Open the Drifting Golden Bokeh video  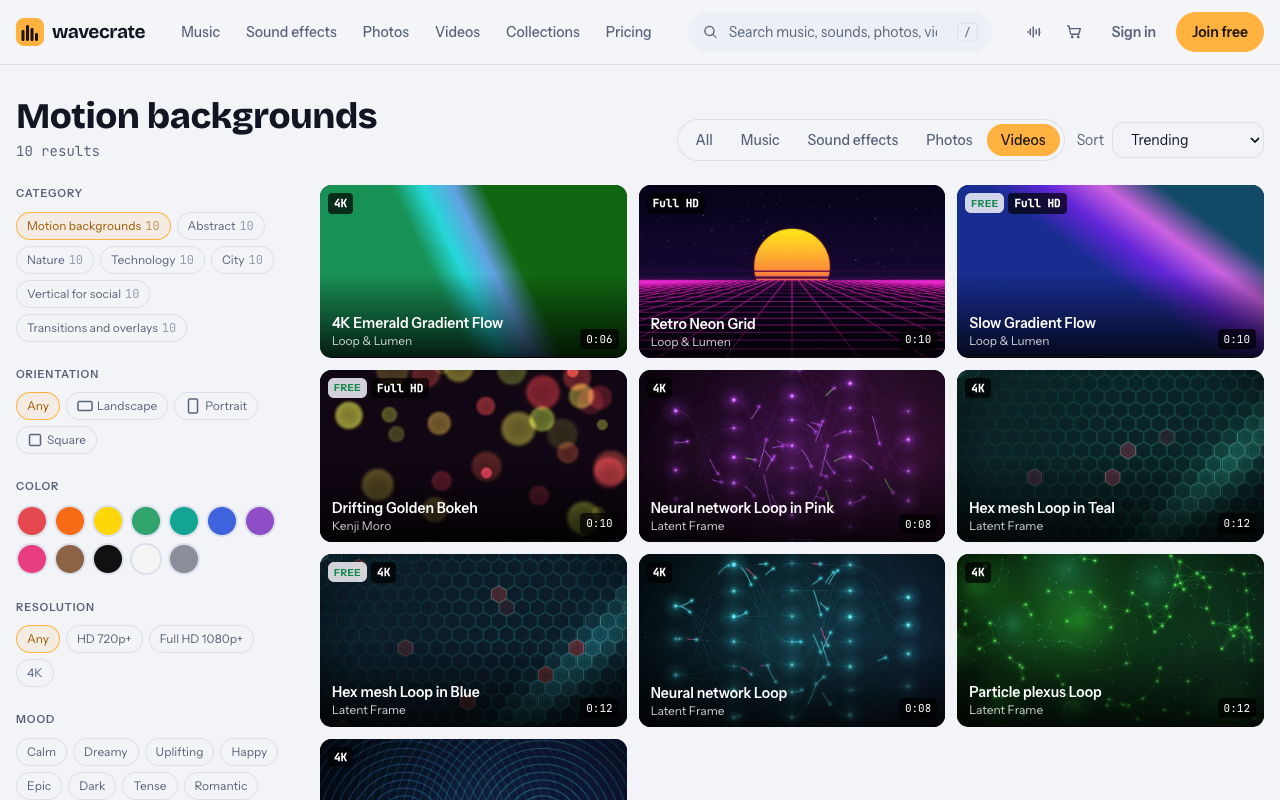point(473,456)
